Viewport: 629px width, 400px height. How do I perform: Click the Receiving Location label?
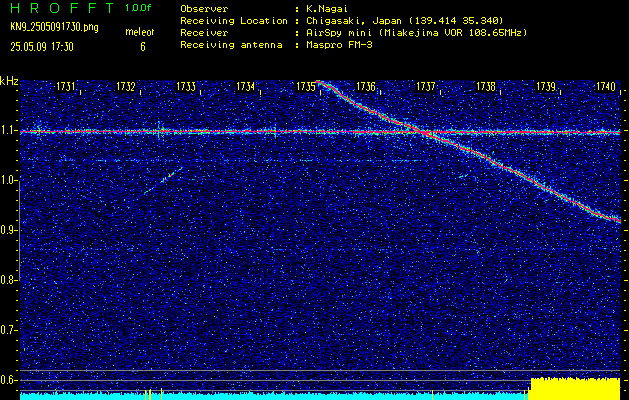pyautogui.click(x=234, y=21)
